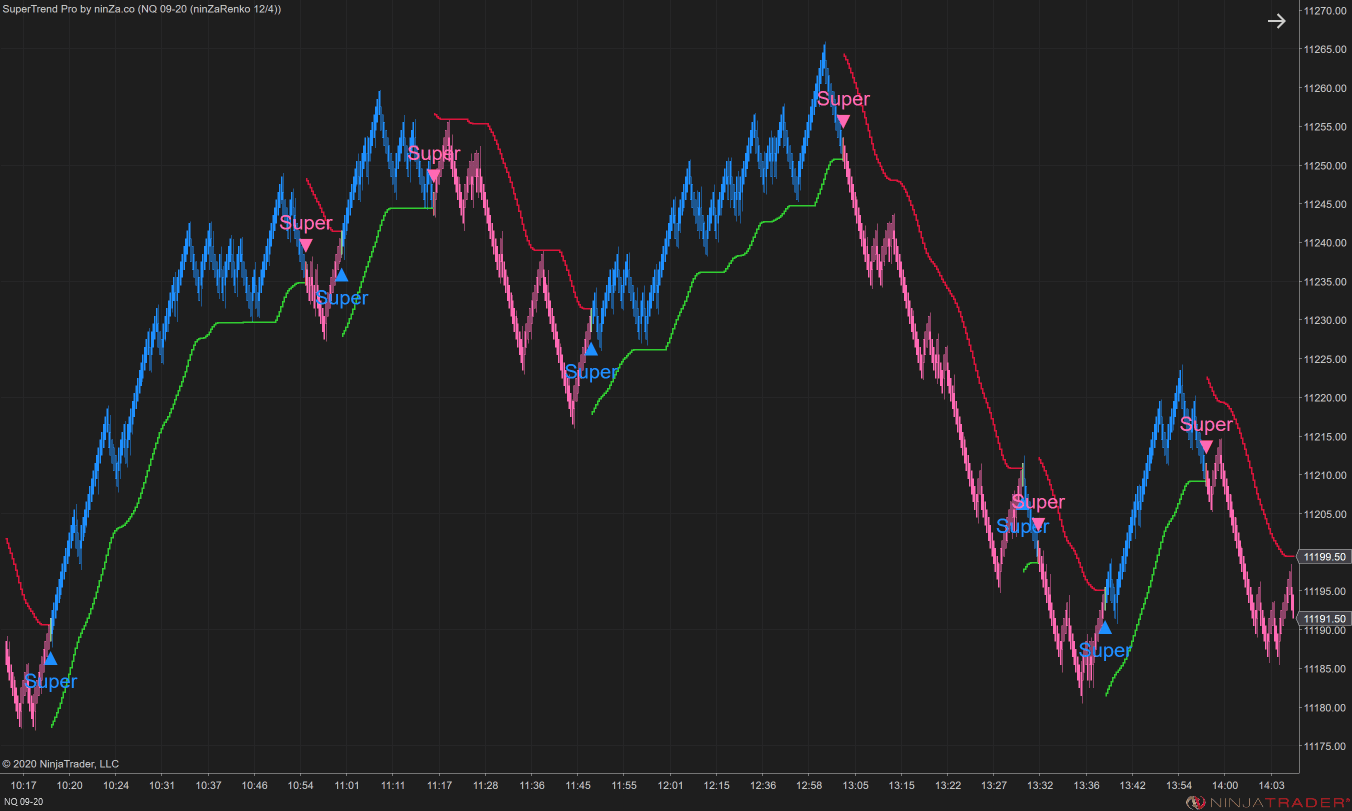Click the 13:42 time axis label
The height and width of the screenshot is (811, 1352).
coord(1133,785)
